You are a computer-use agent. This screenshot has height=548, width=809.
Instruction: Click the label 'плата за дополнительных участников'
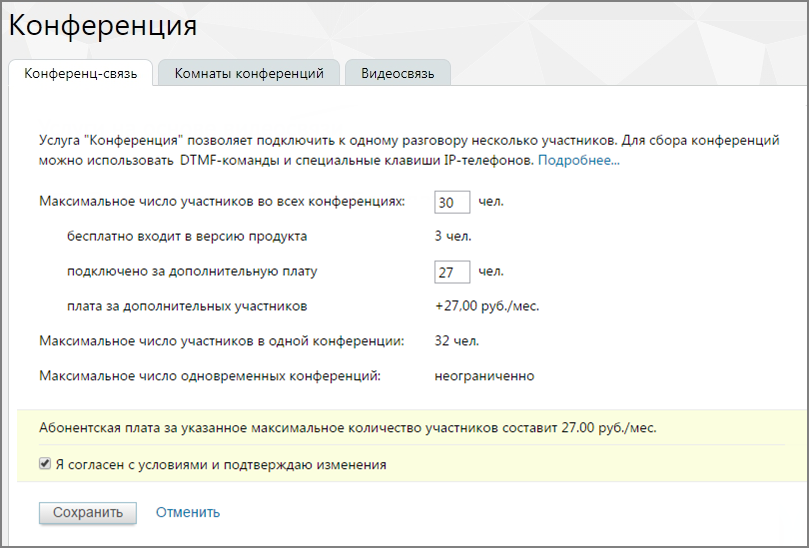187,306
